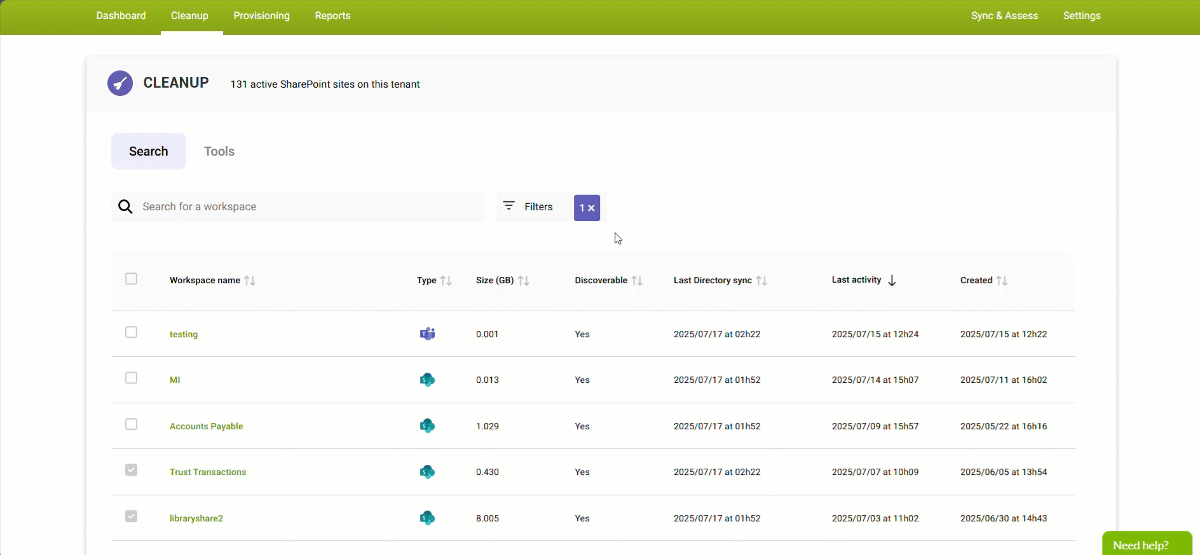Click SharePoint icon in libraryshare2 row
This screenshot has width=1200, height=555.
click(x=427, y=518)
